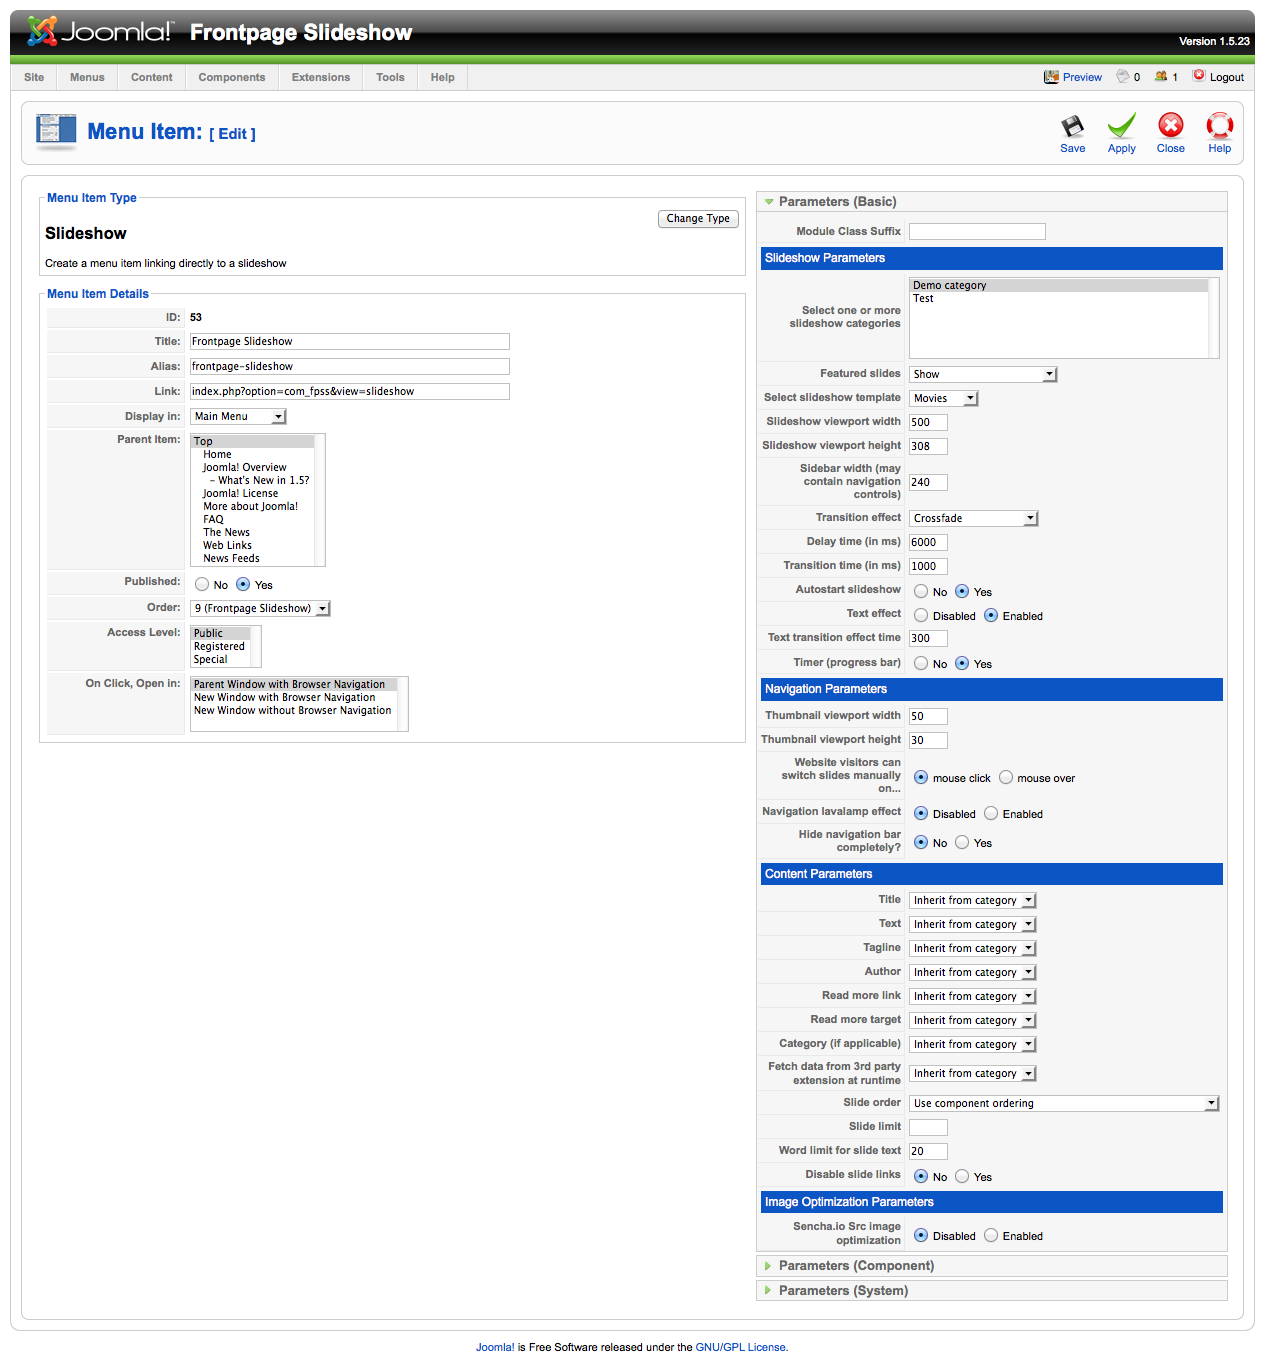Open the Display in dropdown

tap(238, 417)
